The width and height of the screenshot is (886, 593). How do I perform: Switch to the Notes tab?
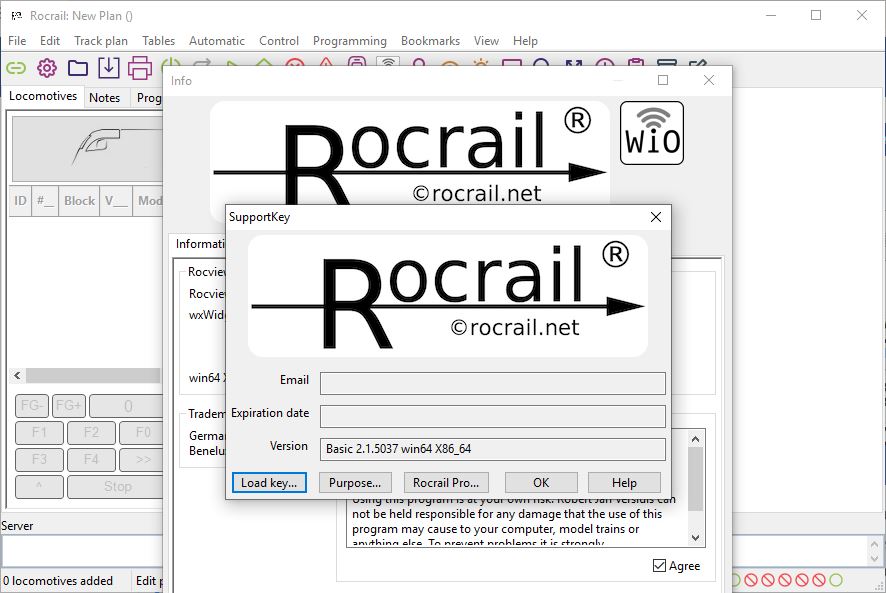pyautogui.click(x=105, y=98)
